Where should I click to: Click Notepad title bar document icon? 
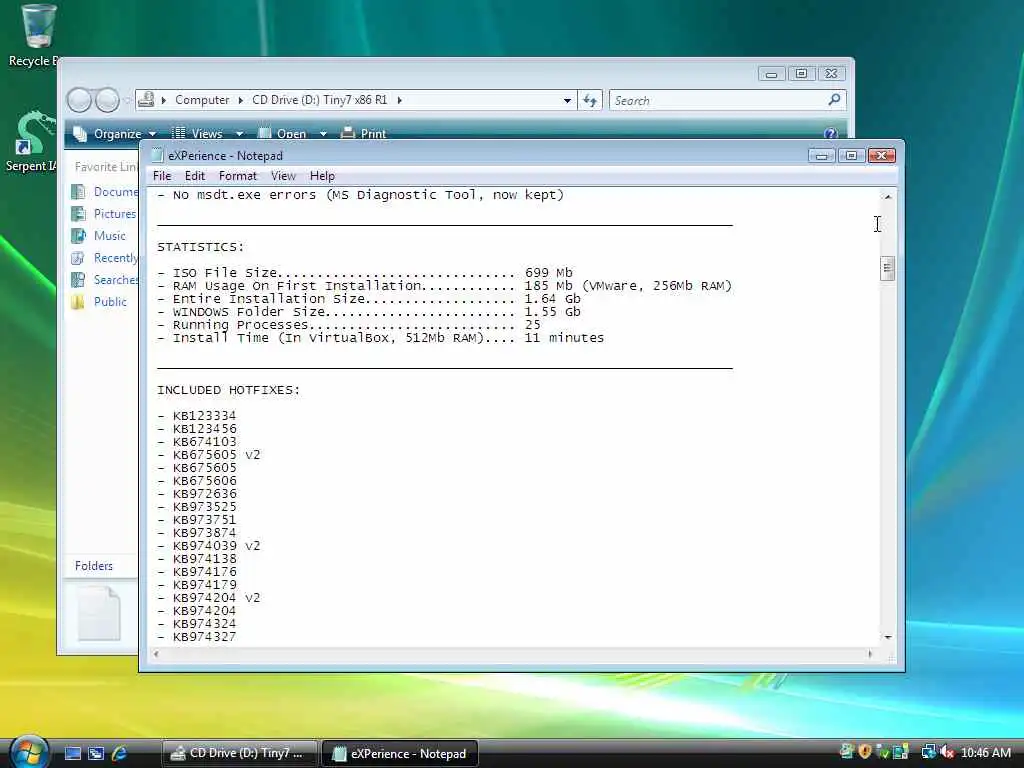tap(157, 155)
